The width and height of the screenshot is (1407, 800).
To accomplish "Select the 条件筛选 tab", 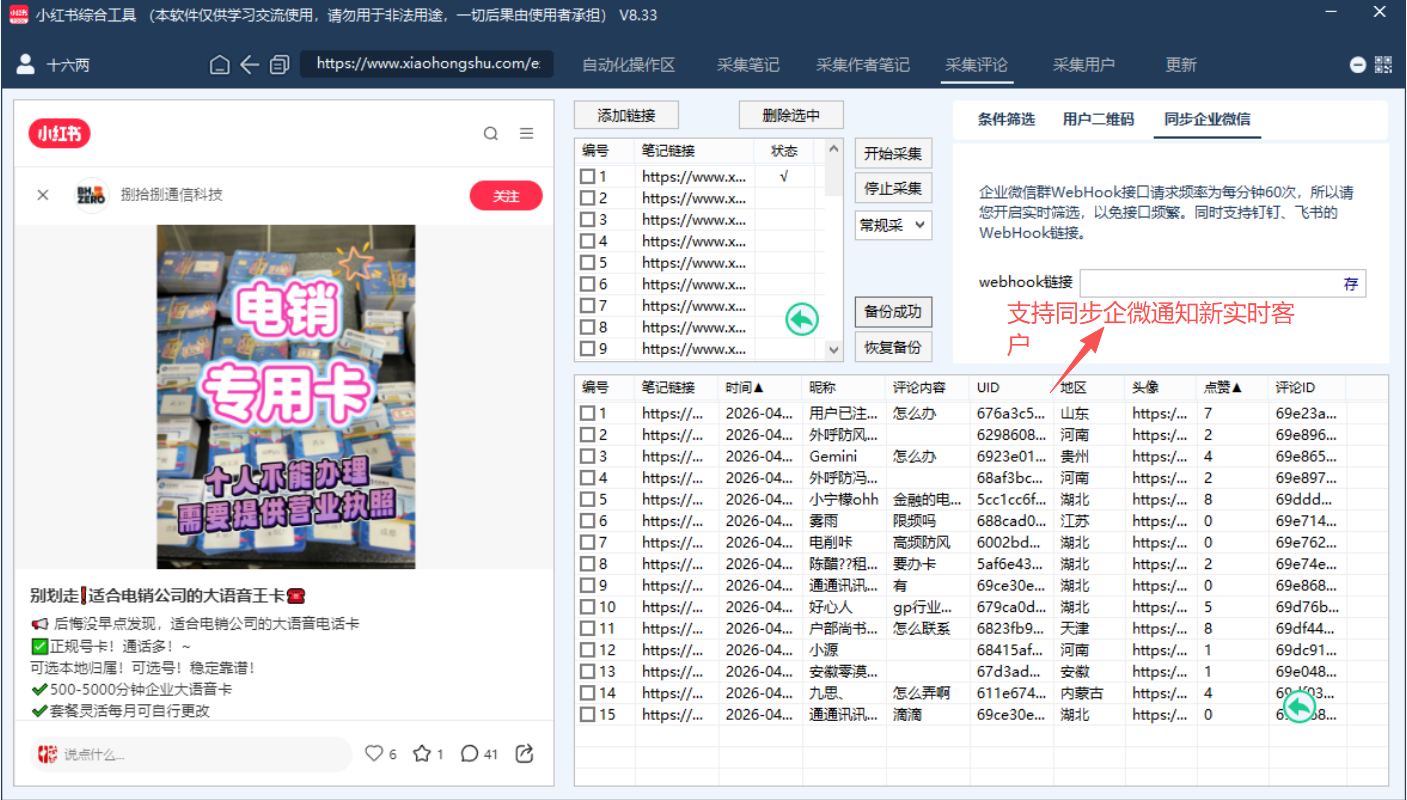I will tap(1006, 119).
